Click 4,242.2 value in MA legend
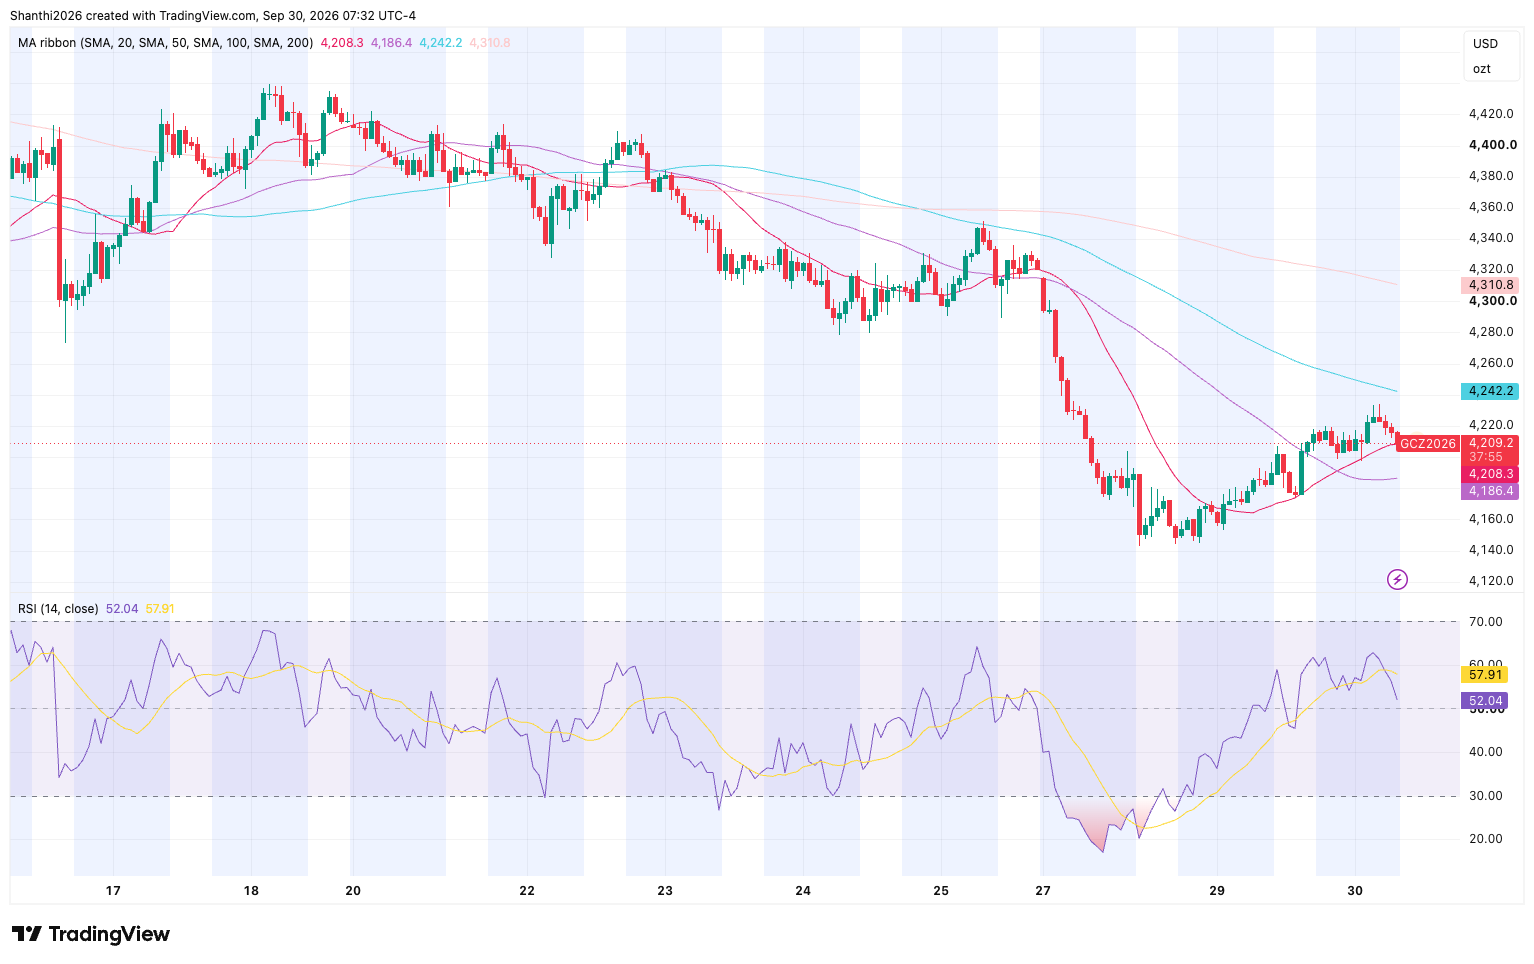1534x964 pixels. click(441, 43)
